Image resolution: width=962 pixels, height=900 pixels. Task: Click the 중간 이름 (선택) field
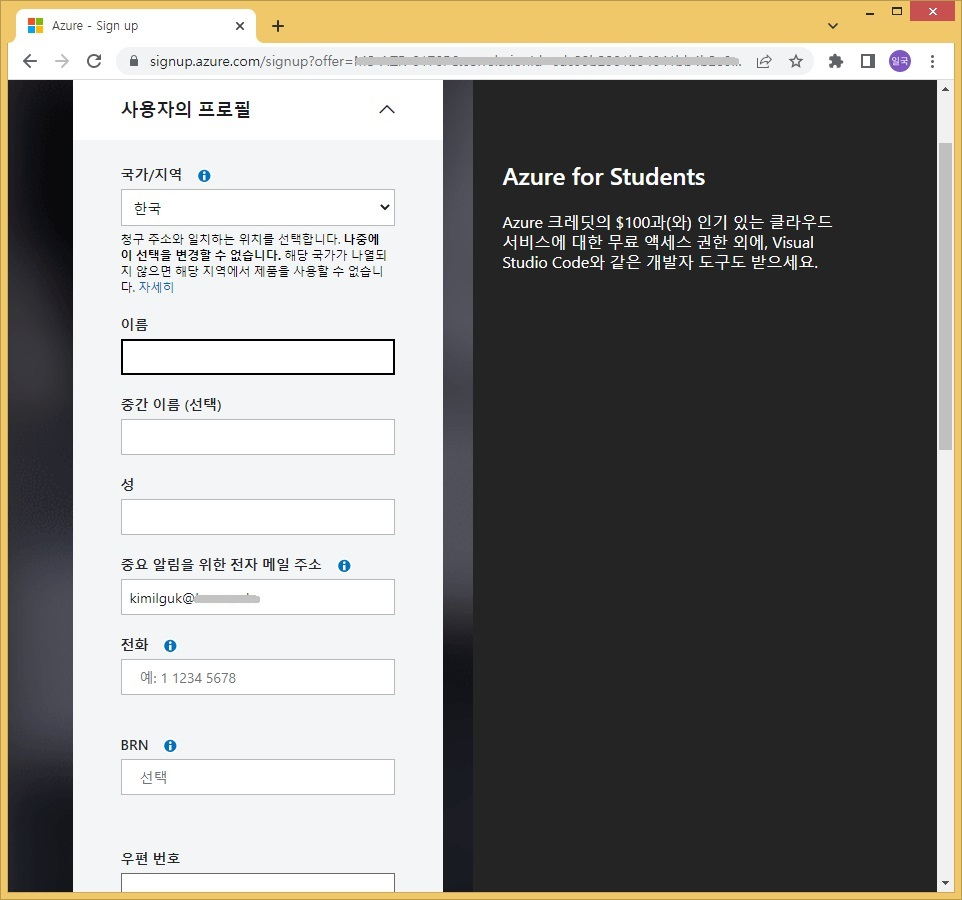258,437
